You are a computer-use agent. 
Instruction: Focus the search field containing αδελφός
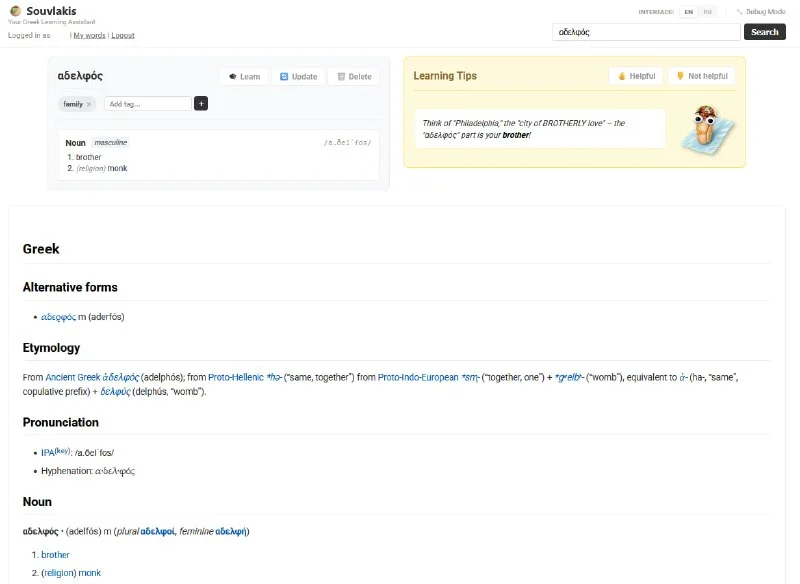coord(646,32)
